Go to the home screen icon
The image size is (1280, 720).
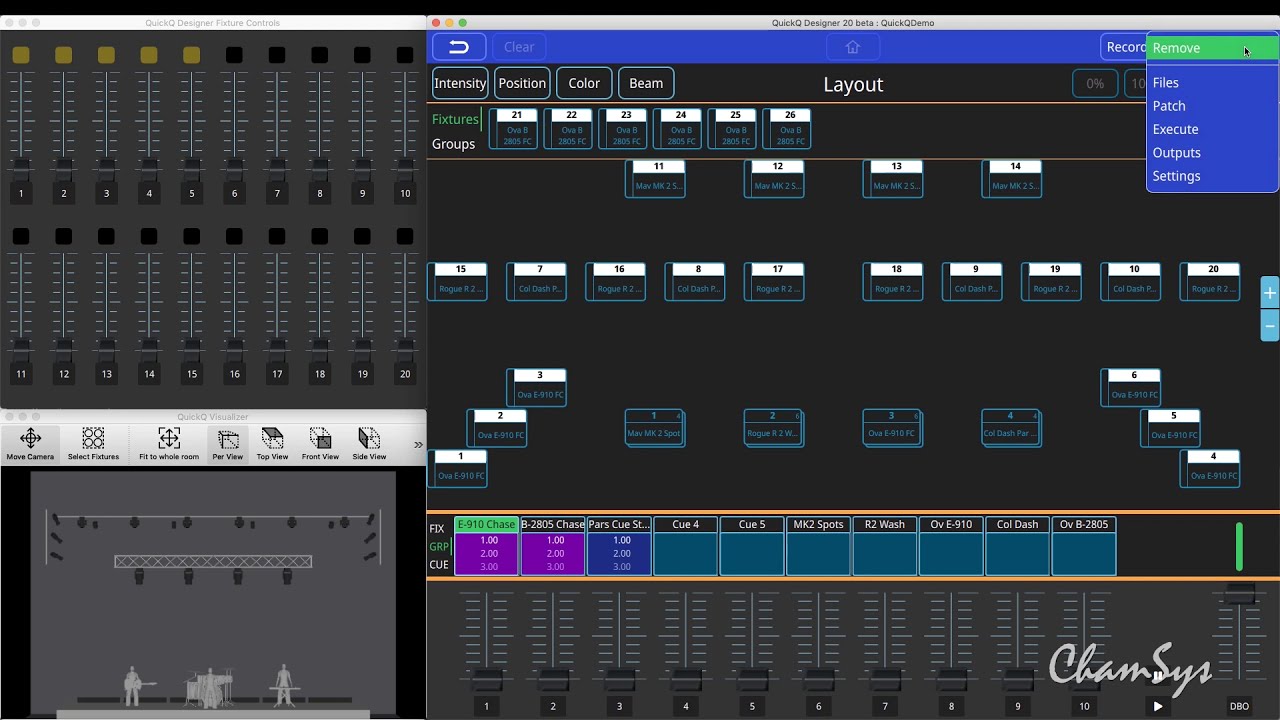[x=853, y=47]
